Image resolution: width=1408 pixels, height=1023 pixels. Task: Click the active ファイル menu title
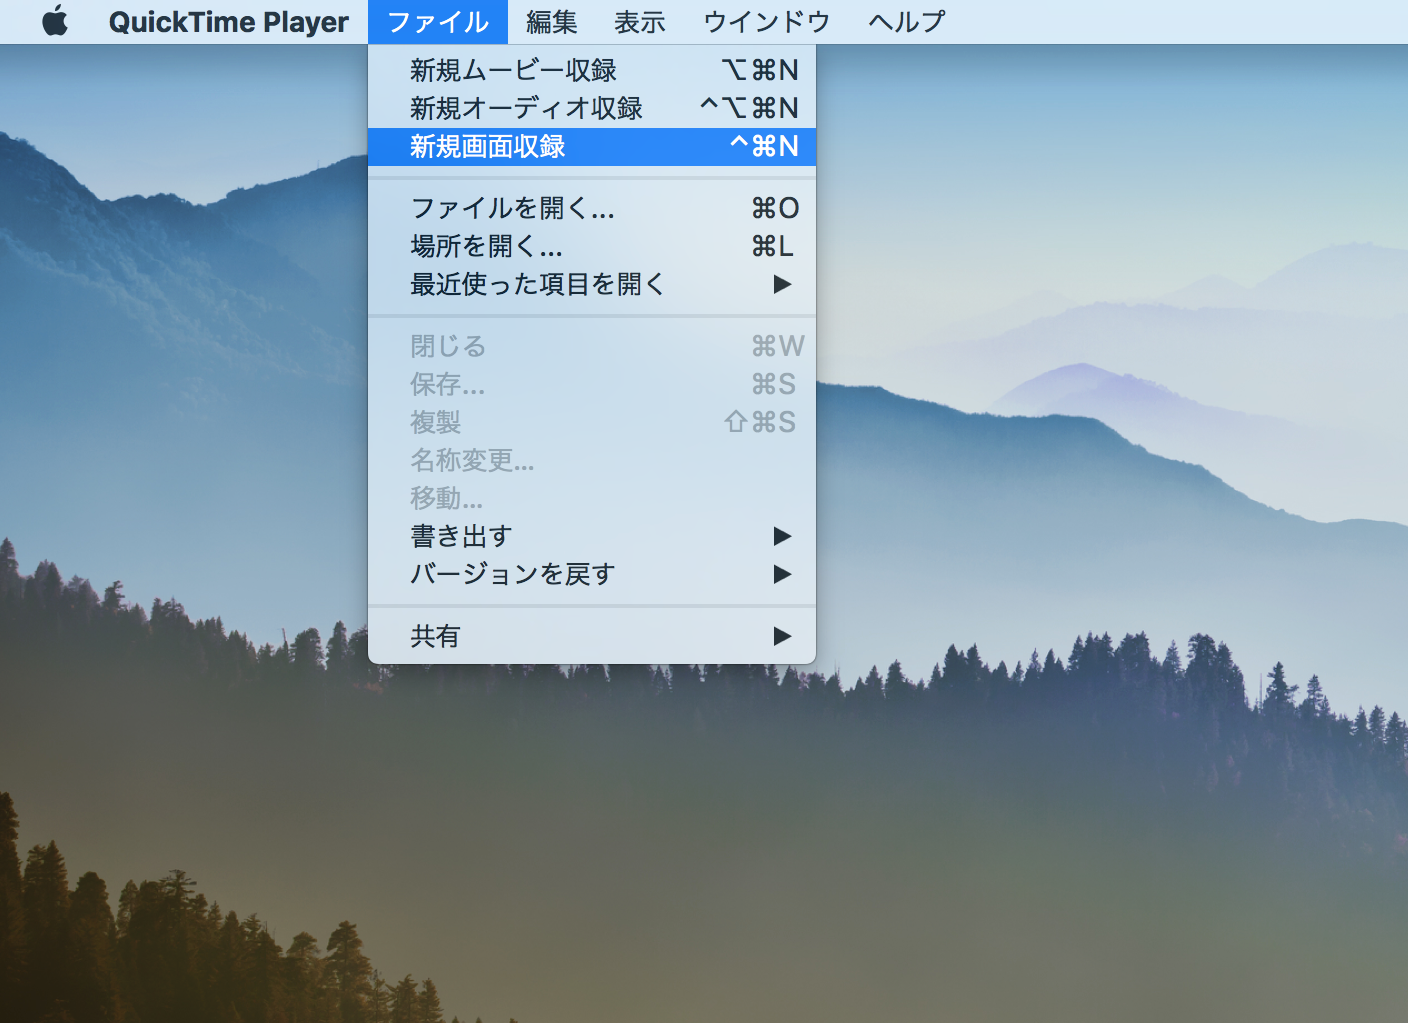(438, 21)
